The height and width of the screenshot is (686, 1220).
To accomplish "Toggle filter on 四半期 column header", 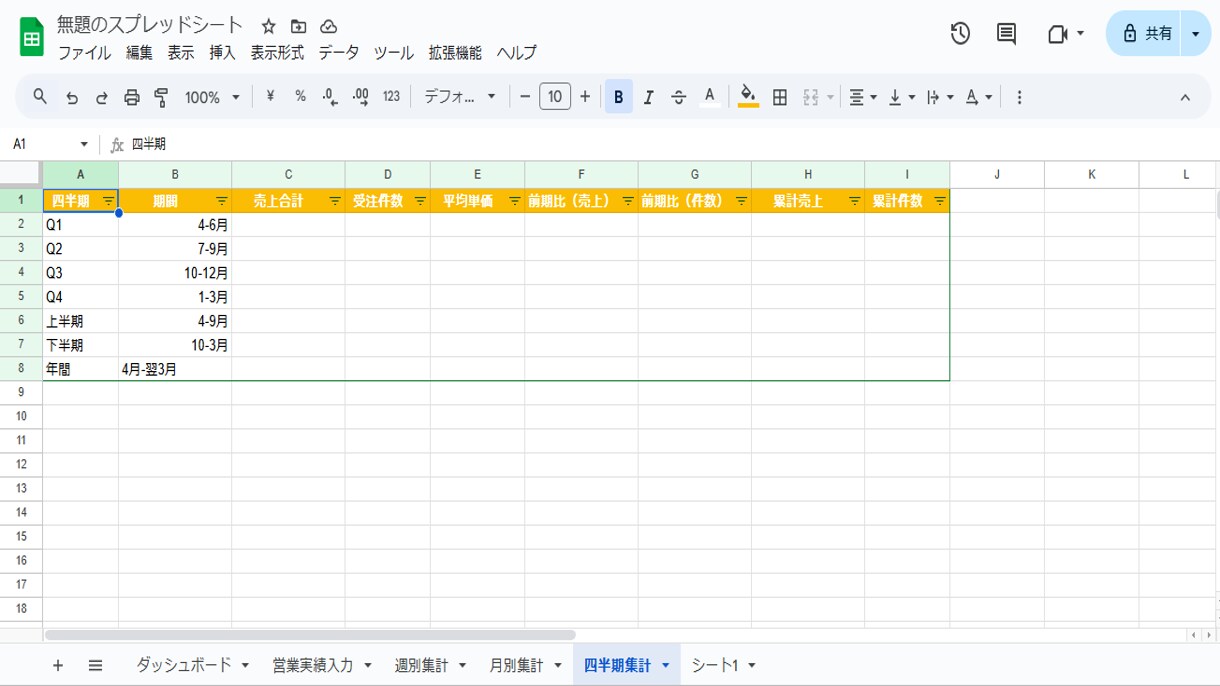I will pos(108,201).
